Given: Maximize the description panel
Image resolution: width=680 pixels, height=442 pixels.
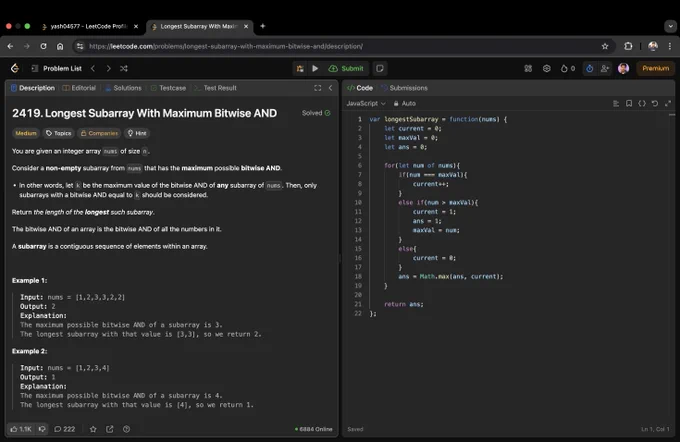Looking at the screenshot, I should point(317,88).
